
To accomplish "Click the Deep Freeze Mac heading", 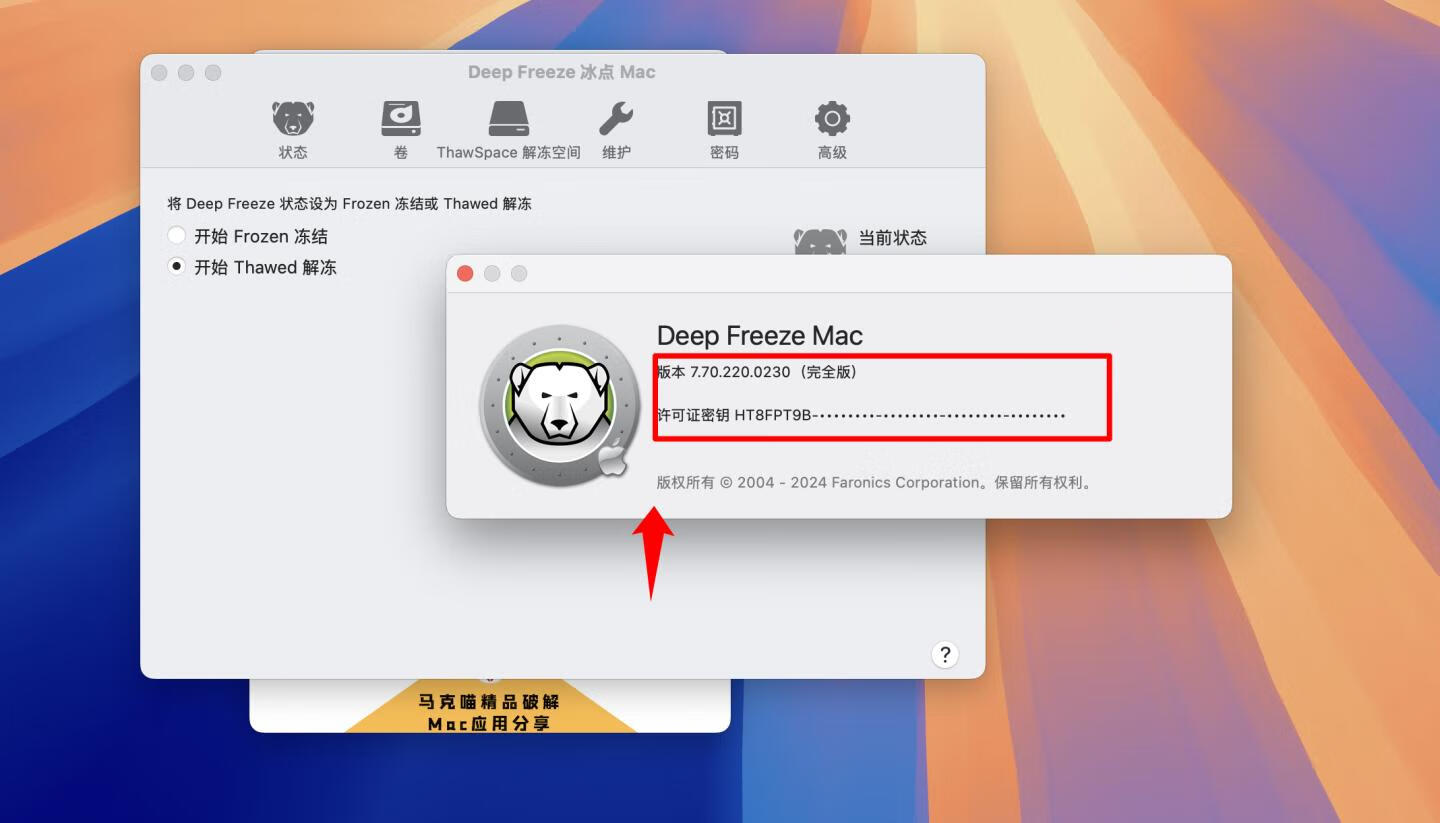I will tap(760, 336).
